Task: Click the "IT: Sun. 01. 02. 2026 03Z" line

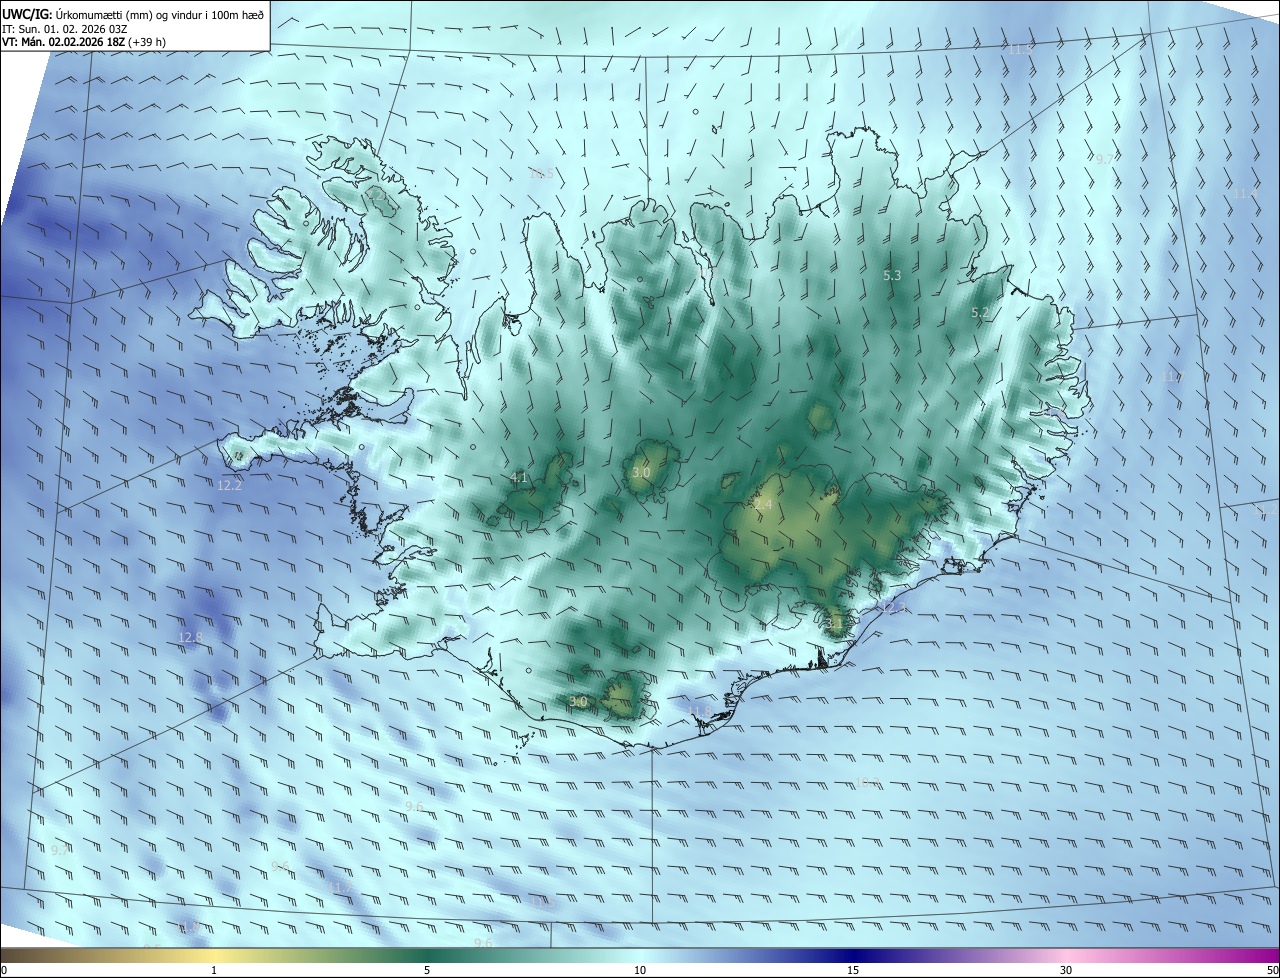Action: (64, 28)
